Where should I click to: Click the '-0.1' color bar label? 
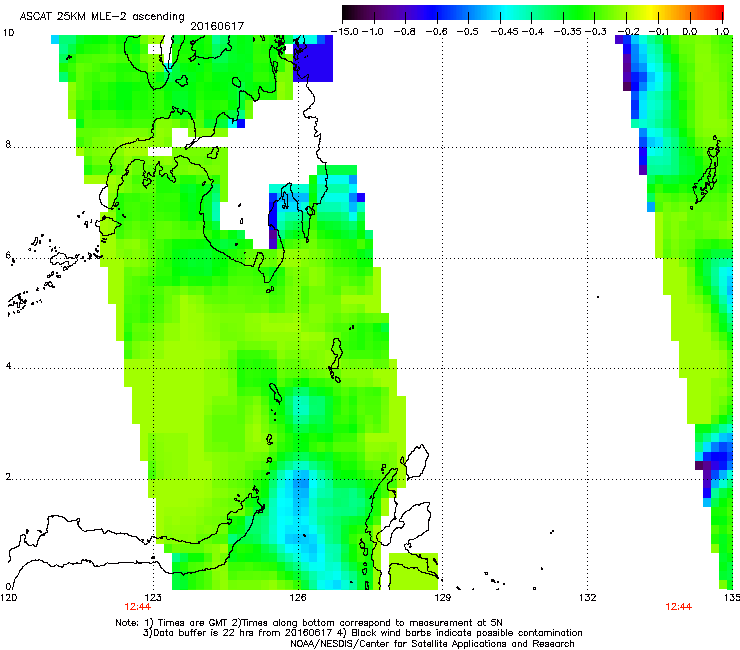pyautogui.click(x=659, y=32)
